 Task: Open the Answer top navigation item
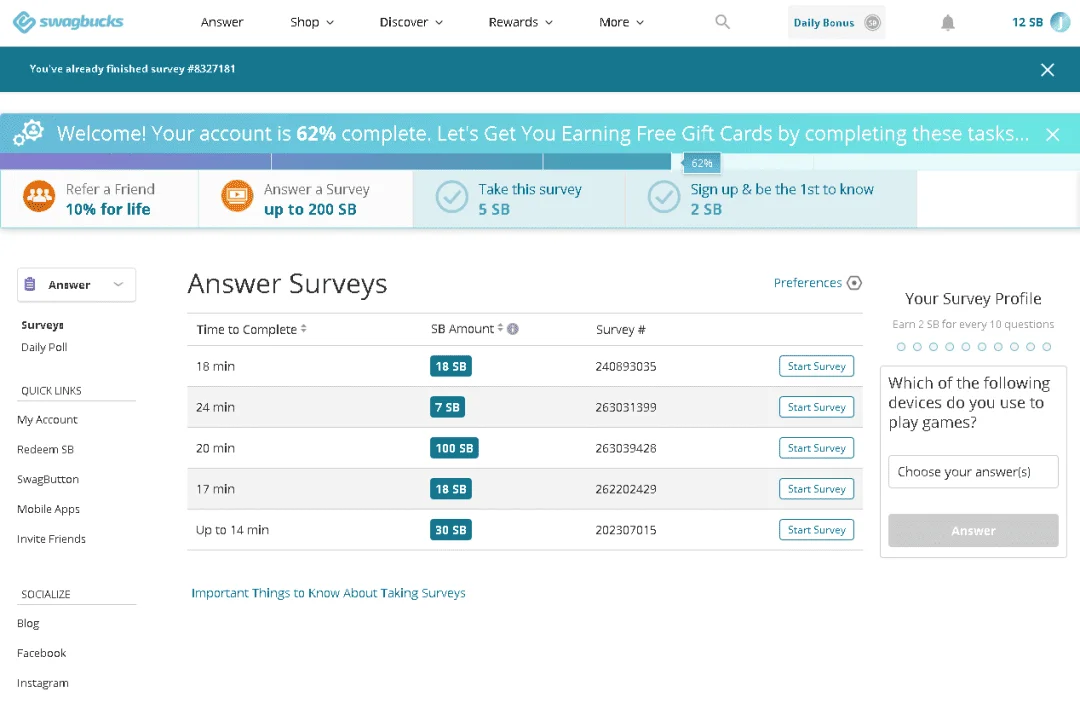222,22
